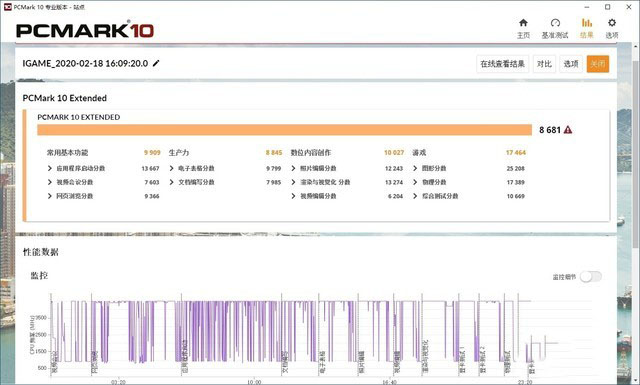This screenshot has height=385, width=640.
Task: Click the graphics value 25 208
Action: (516, 168)
